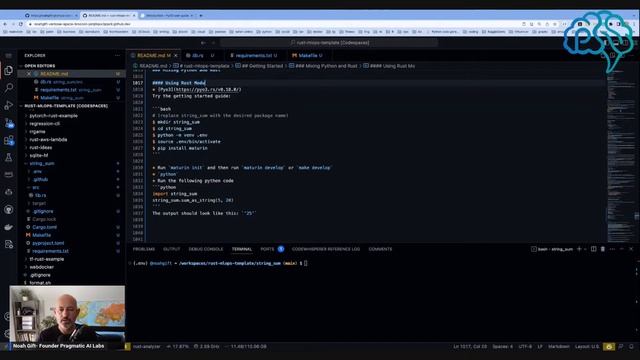Click the terminal prompt input area
The image size is (640, 360).
coord(306,264)
